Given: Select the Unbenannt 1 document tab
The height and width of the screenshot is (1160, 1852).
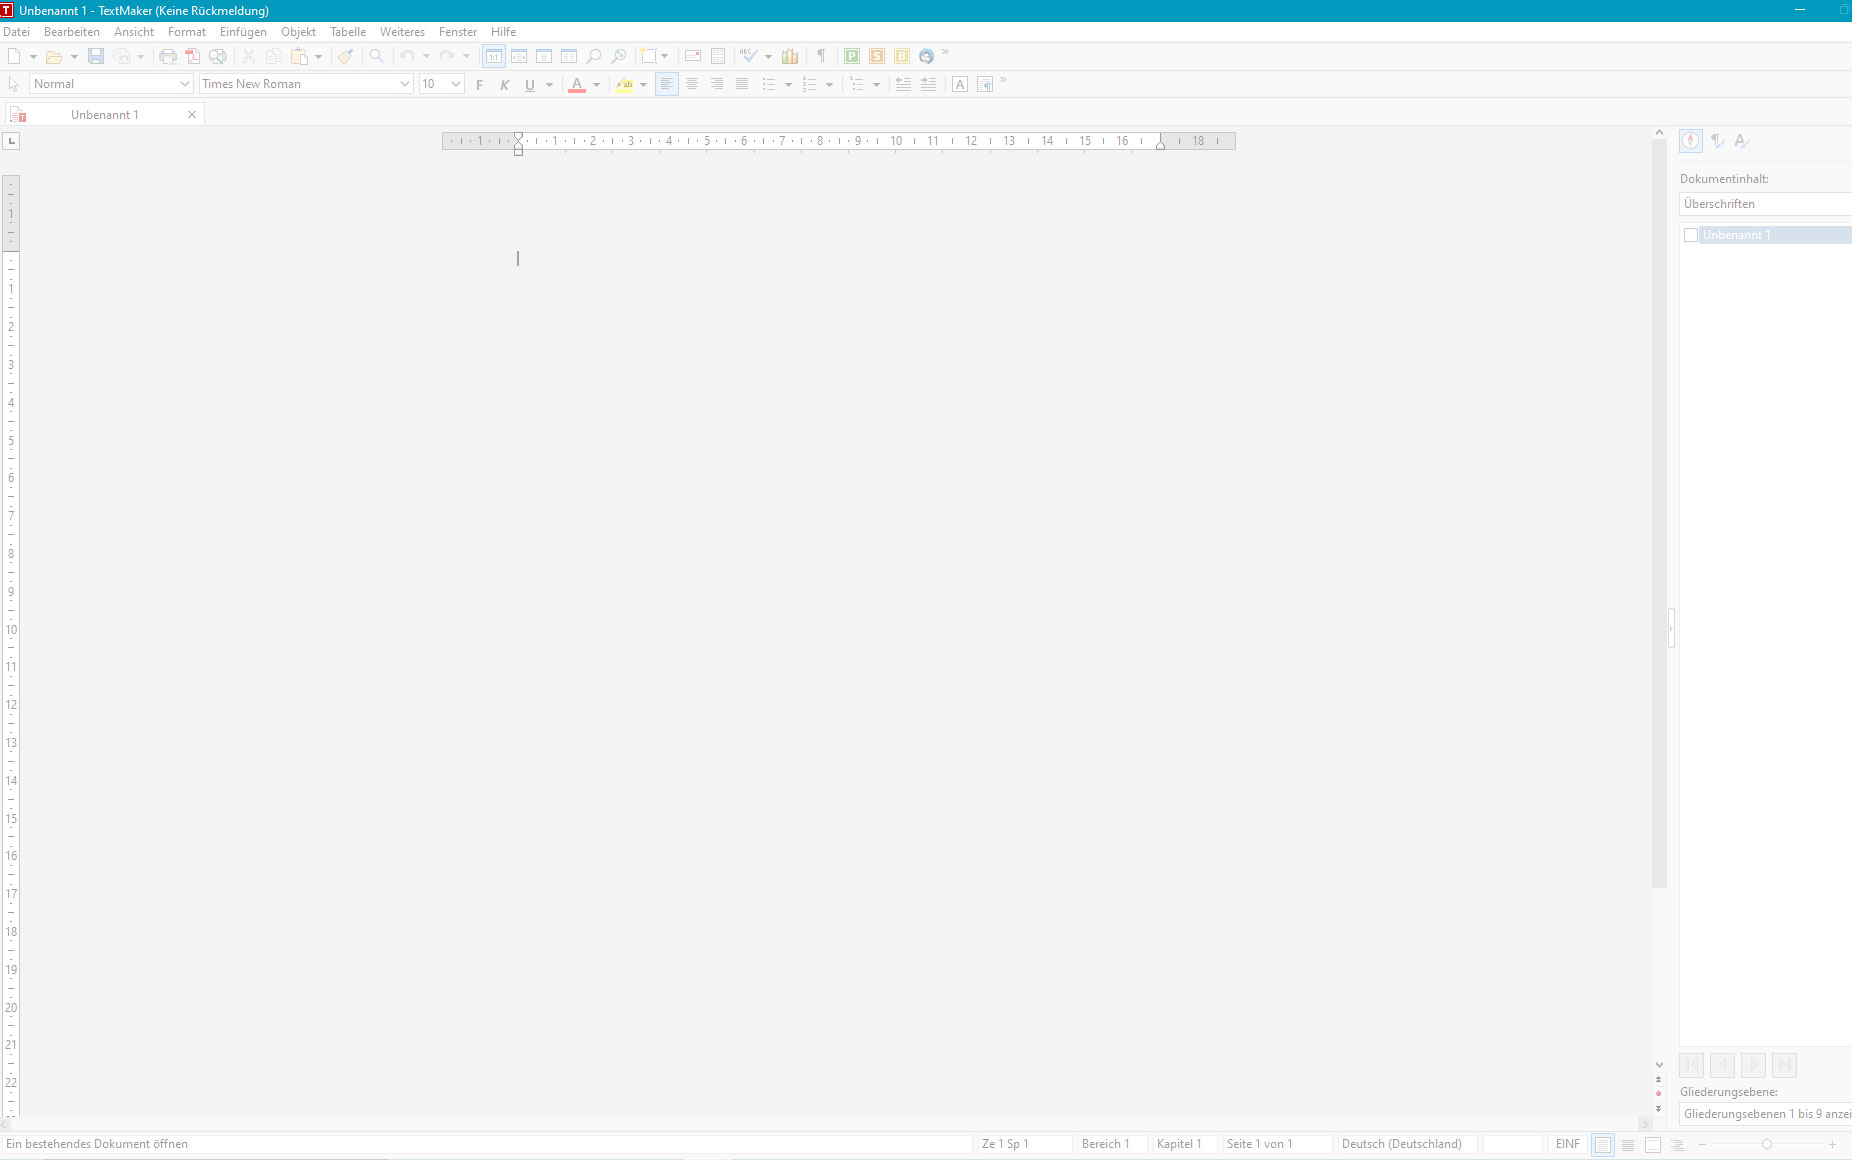Looking at the screenshot, I should pyautogui.click(x=104, y=115).
